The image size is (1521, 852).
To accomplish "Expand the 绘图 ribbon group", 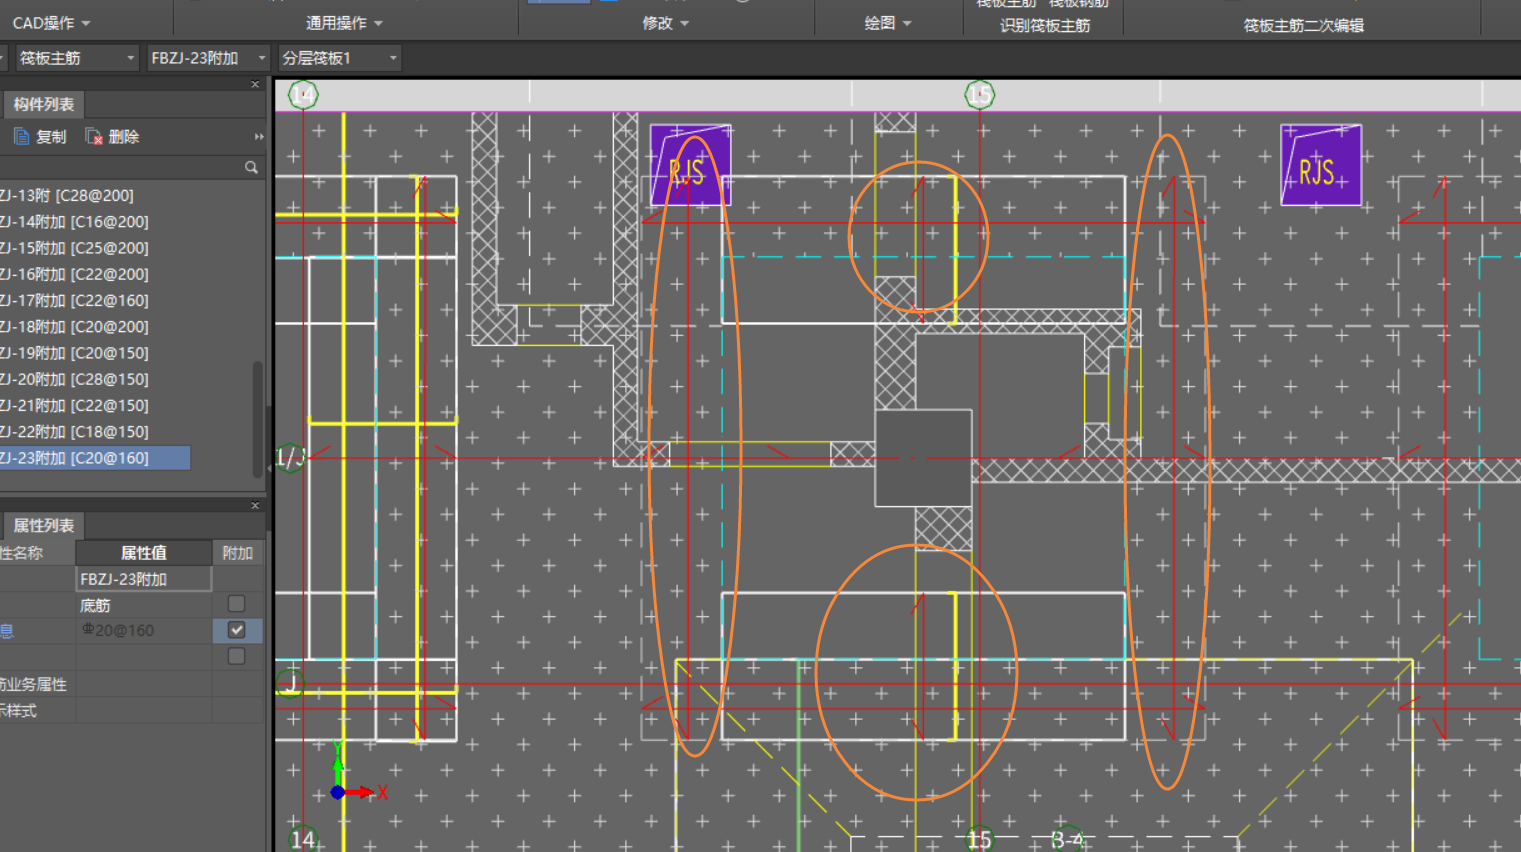I will click(888, 22).
